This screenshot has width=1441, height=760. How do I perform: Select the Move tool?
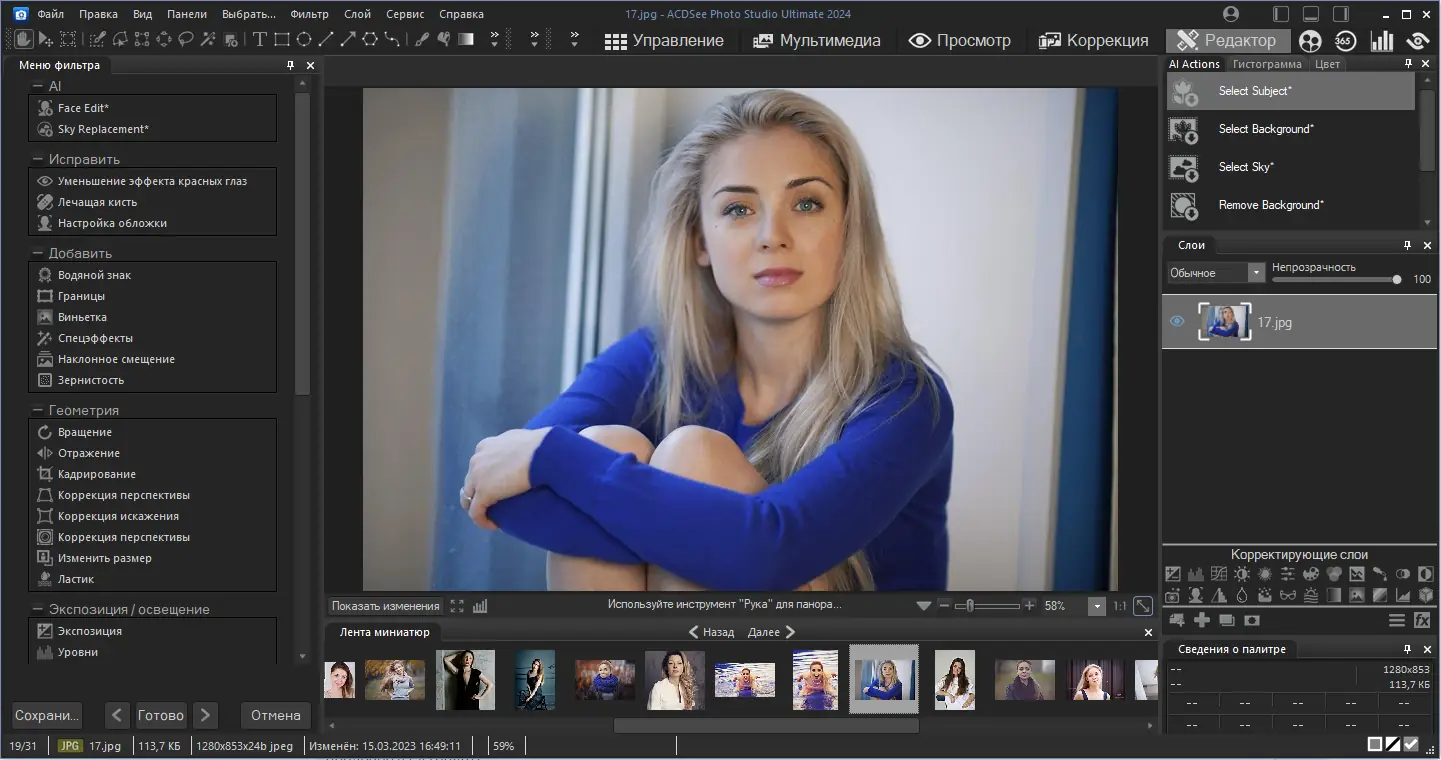tap(46, 39)
